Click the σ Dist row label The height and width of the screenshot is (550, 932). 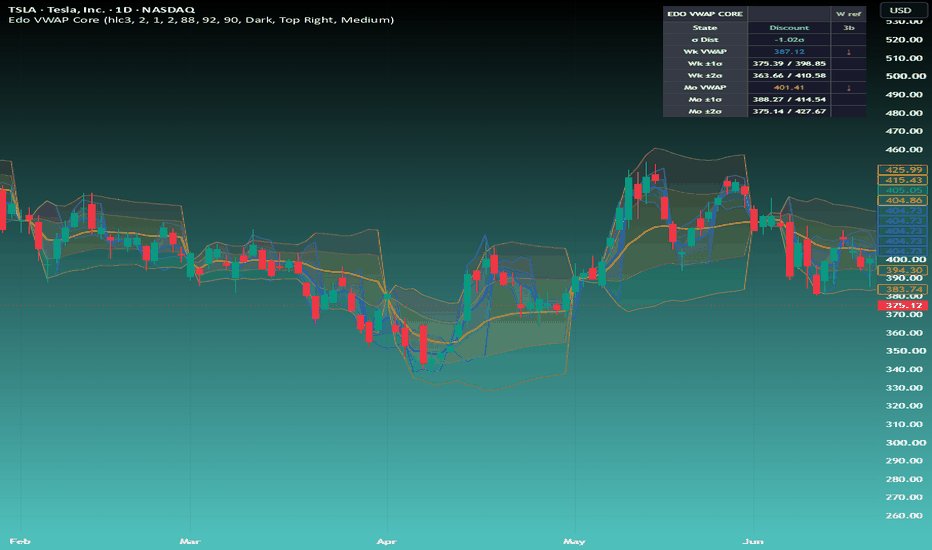tap(705, 39)
